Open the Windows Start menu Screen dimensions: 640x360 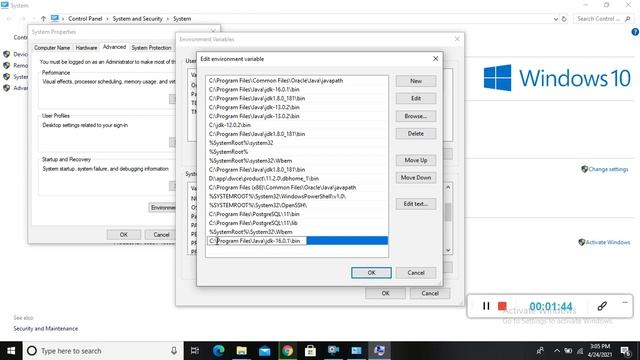11,351
